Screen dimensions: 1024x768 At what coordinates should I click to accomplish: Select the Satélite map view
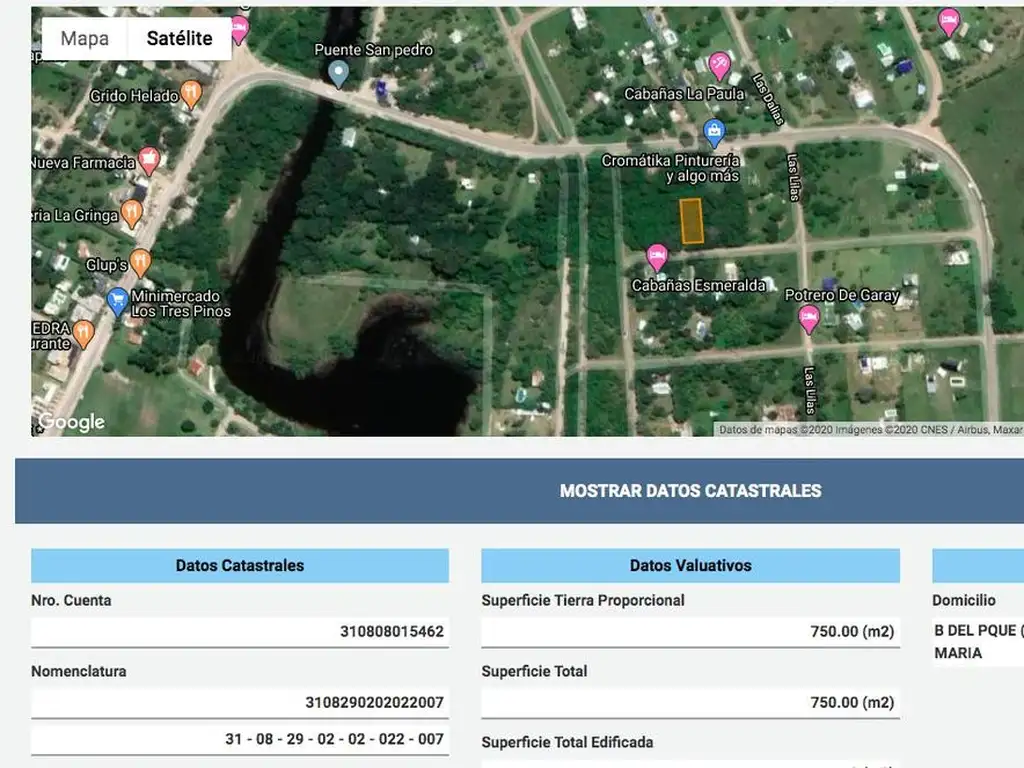pos(179,39)
